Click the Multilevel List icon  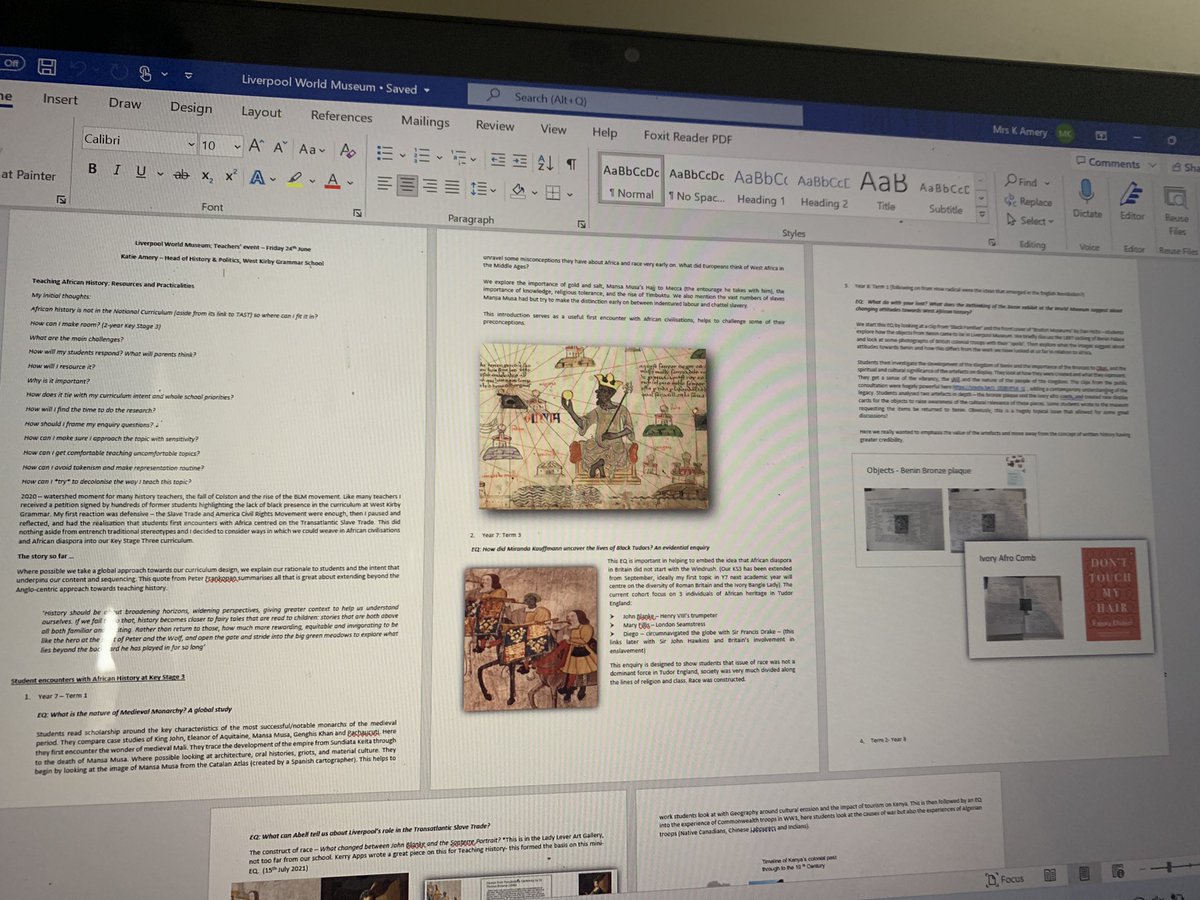(460, 157)
